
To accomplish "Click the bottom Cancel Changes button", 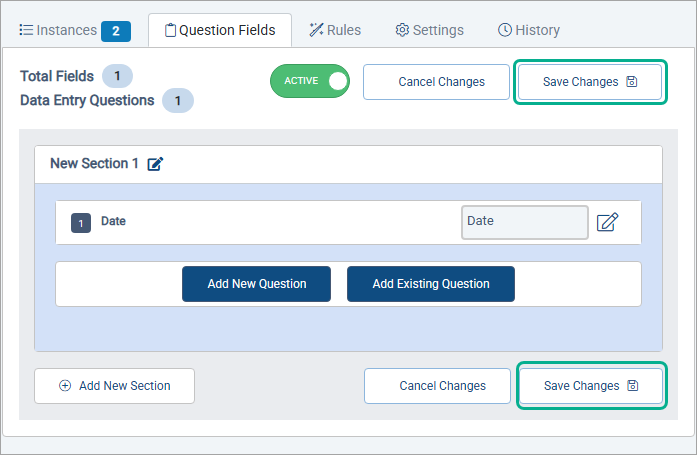I will coord(442,386).
